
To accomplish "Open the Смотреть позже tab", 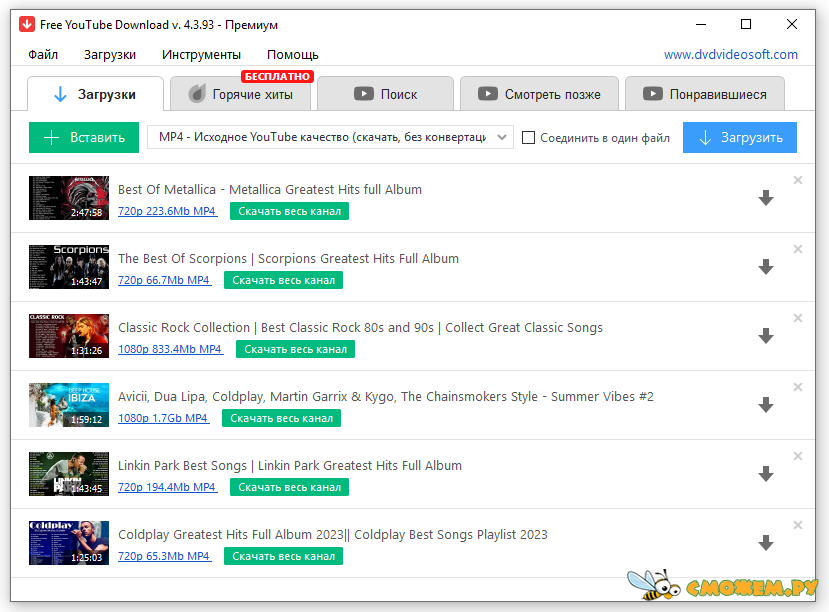I will 539,94.
